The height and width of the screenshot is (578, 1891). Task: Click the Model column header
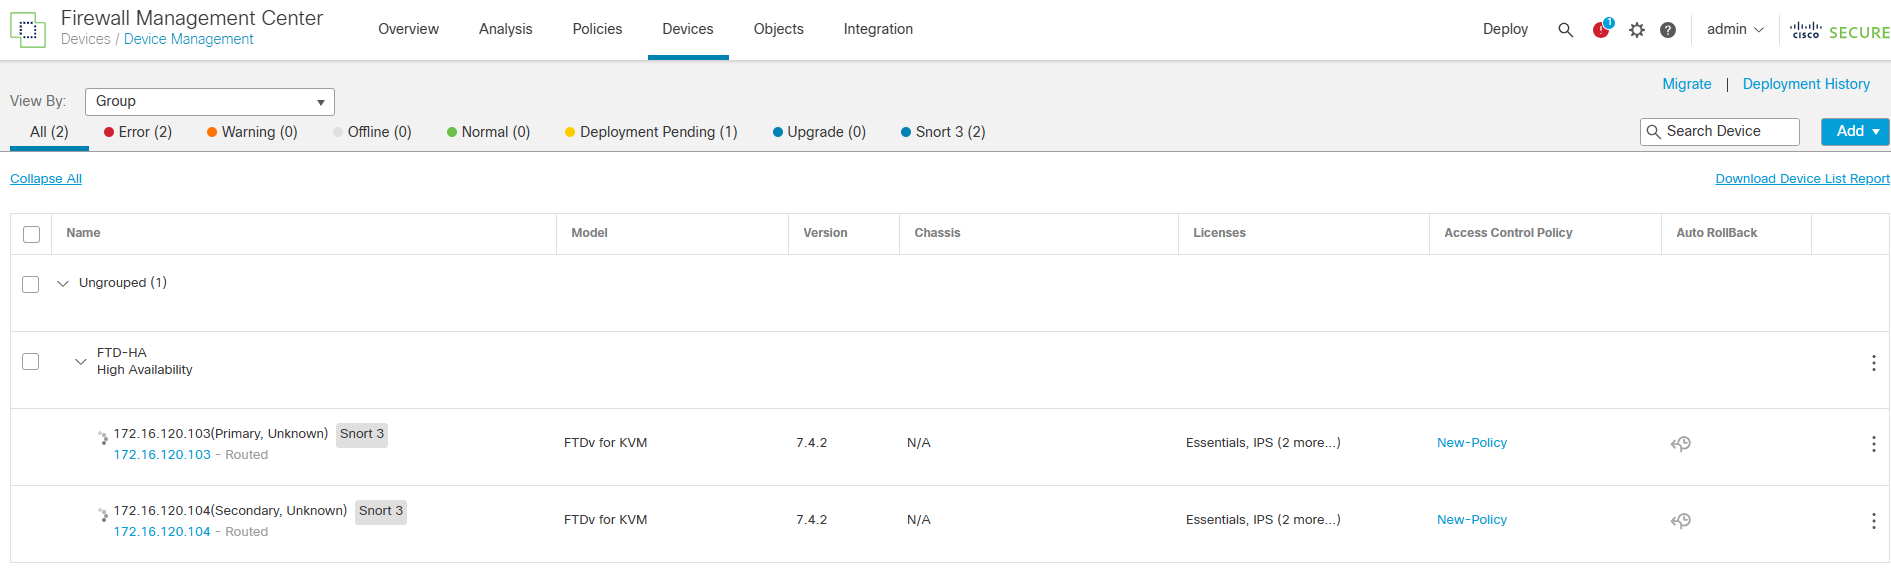589,233
